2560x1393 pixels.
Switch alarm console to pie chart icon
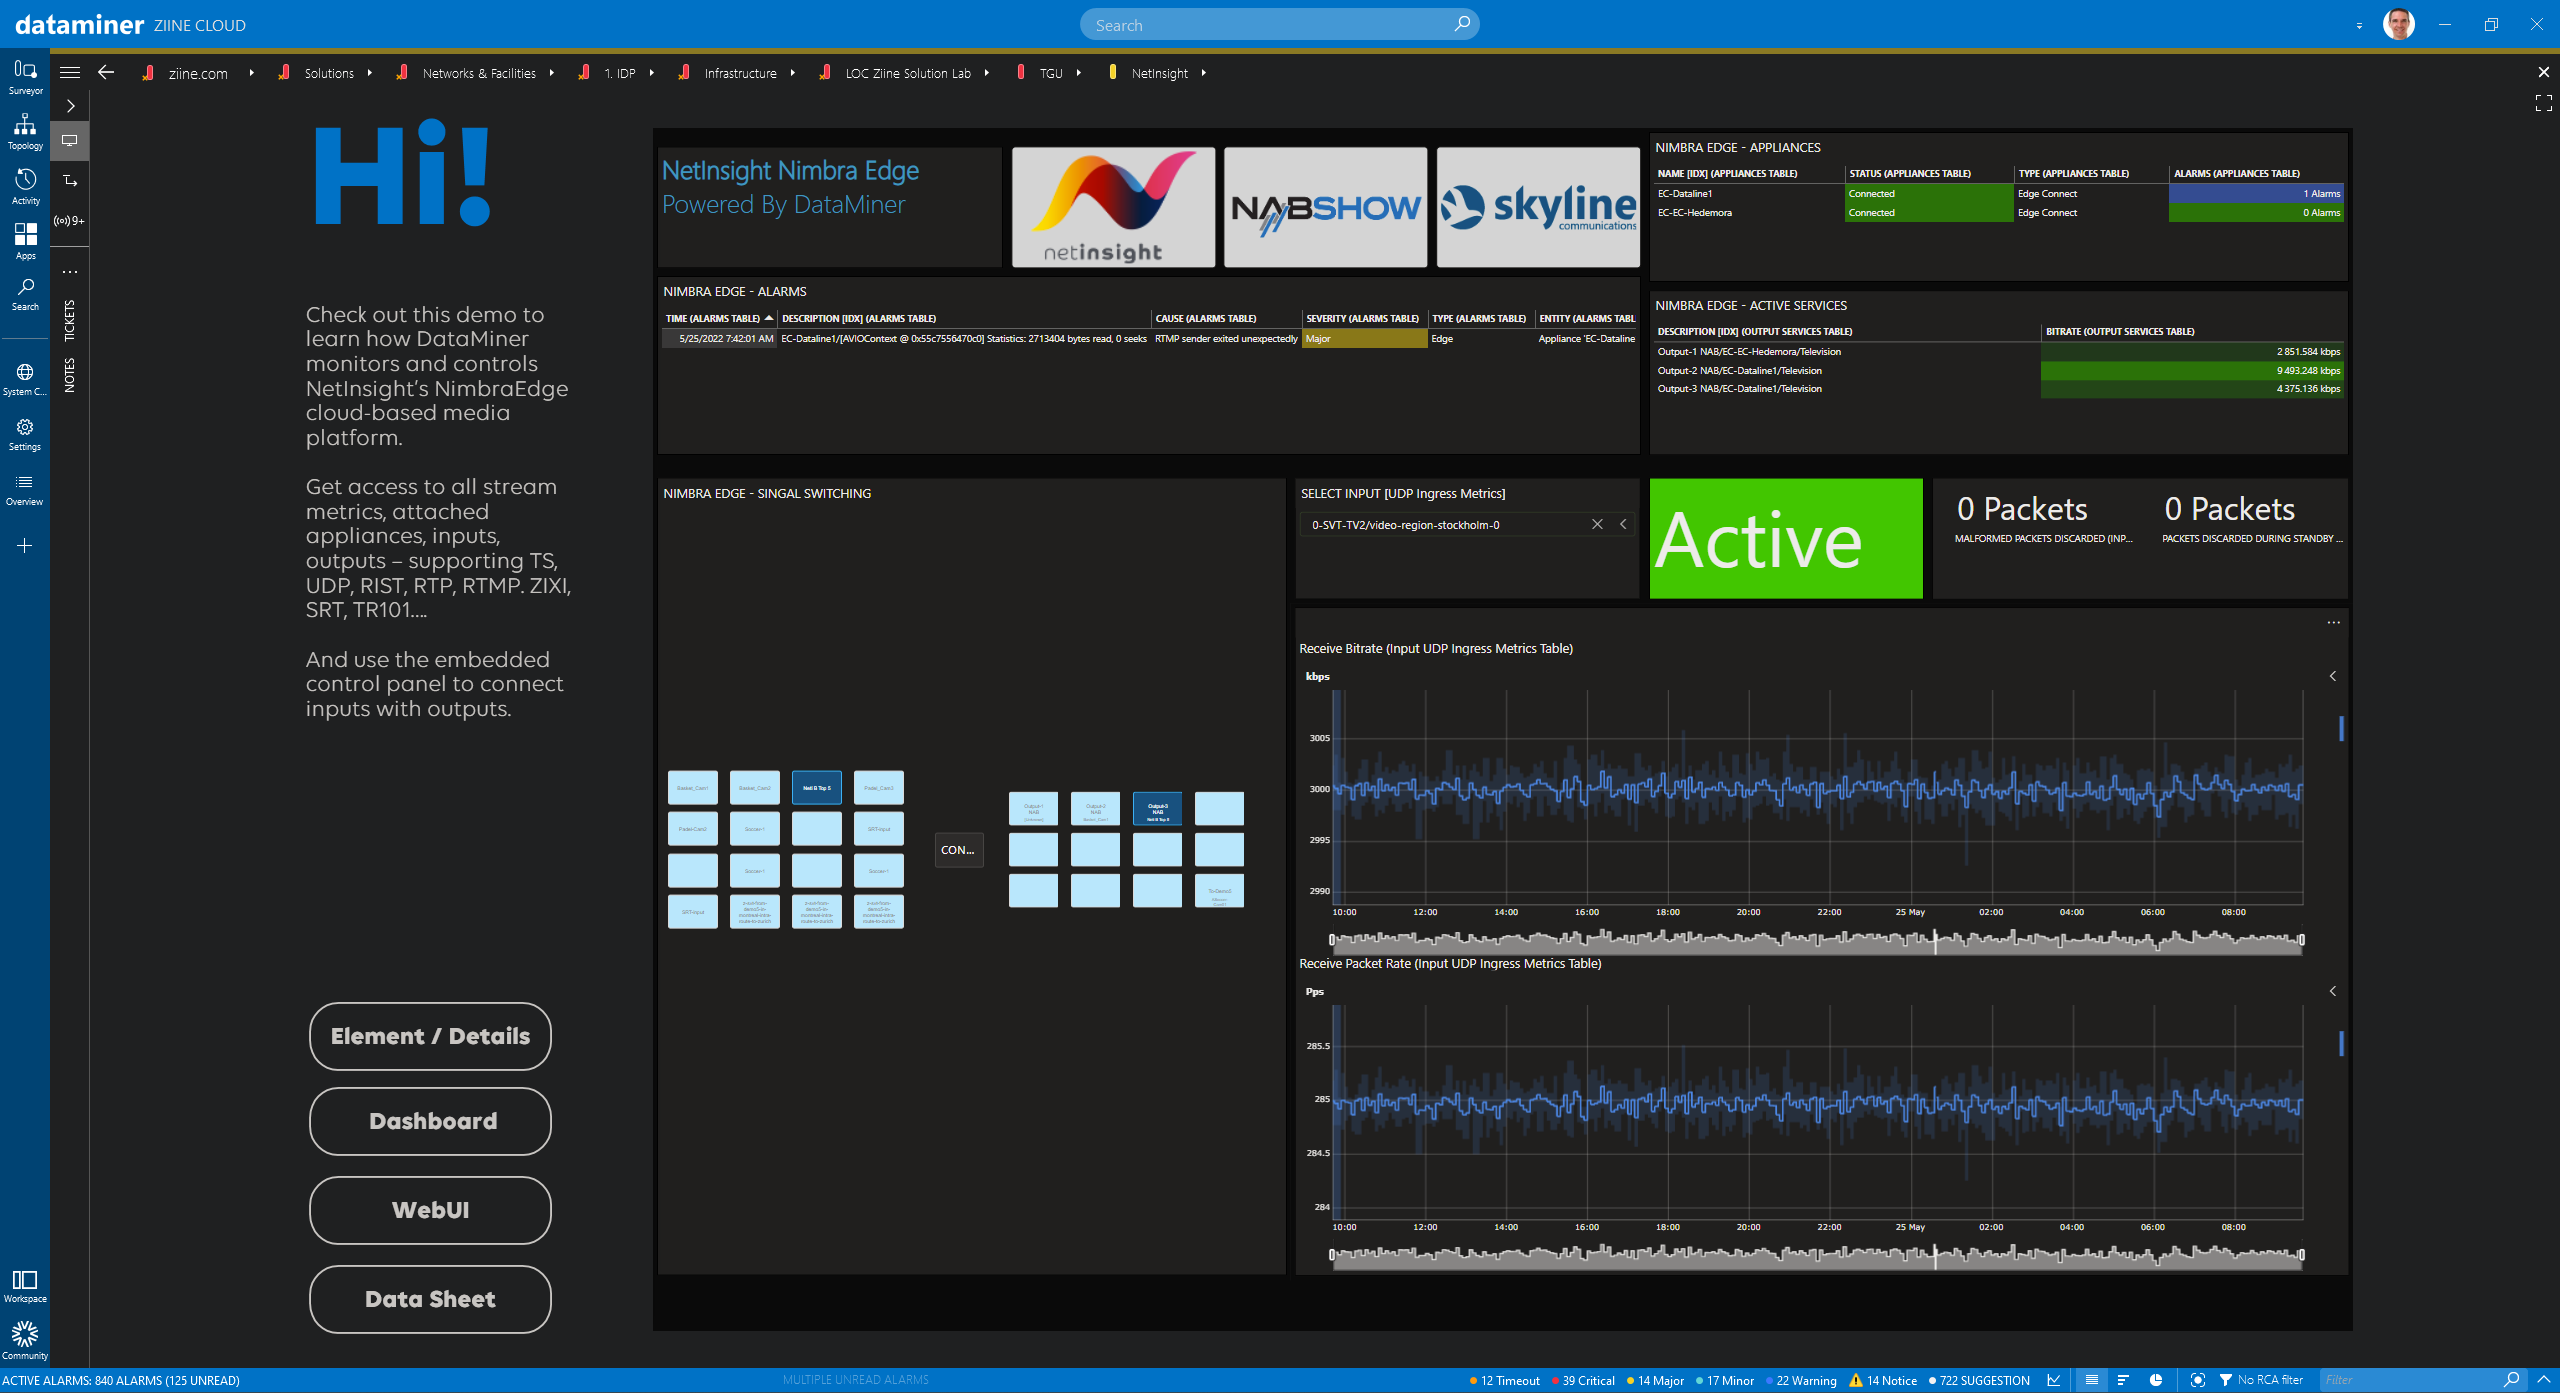(2156, 1380)
